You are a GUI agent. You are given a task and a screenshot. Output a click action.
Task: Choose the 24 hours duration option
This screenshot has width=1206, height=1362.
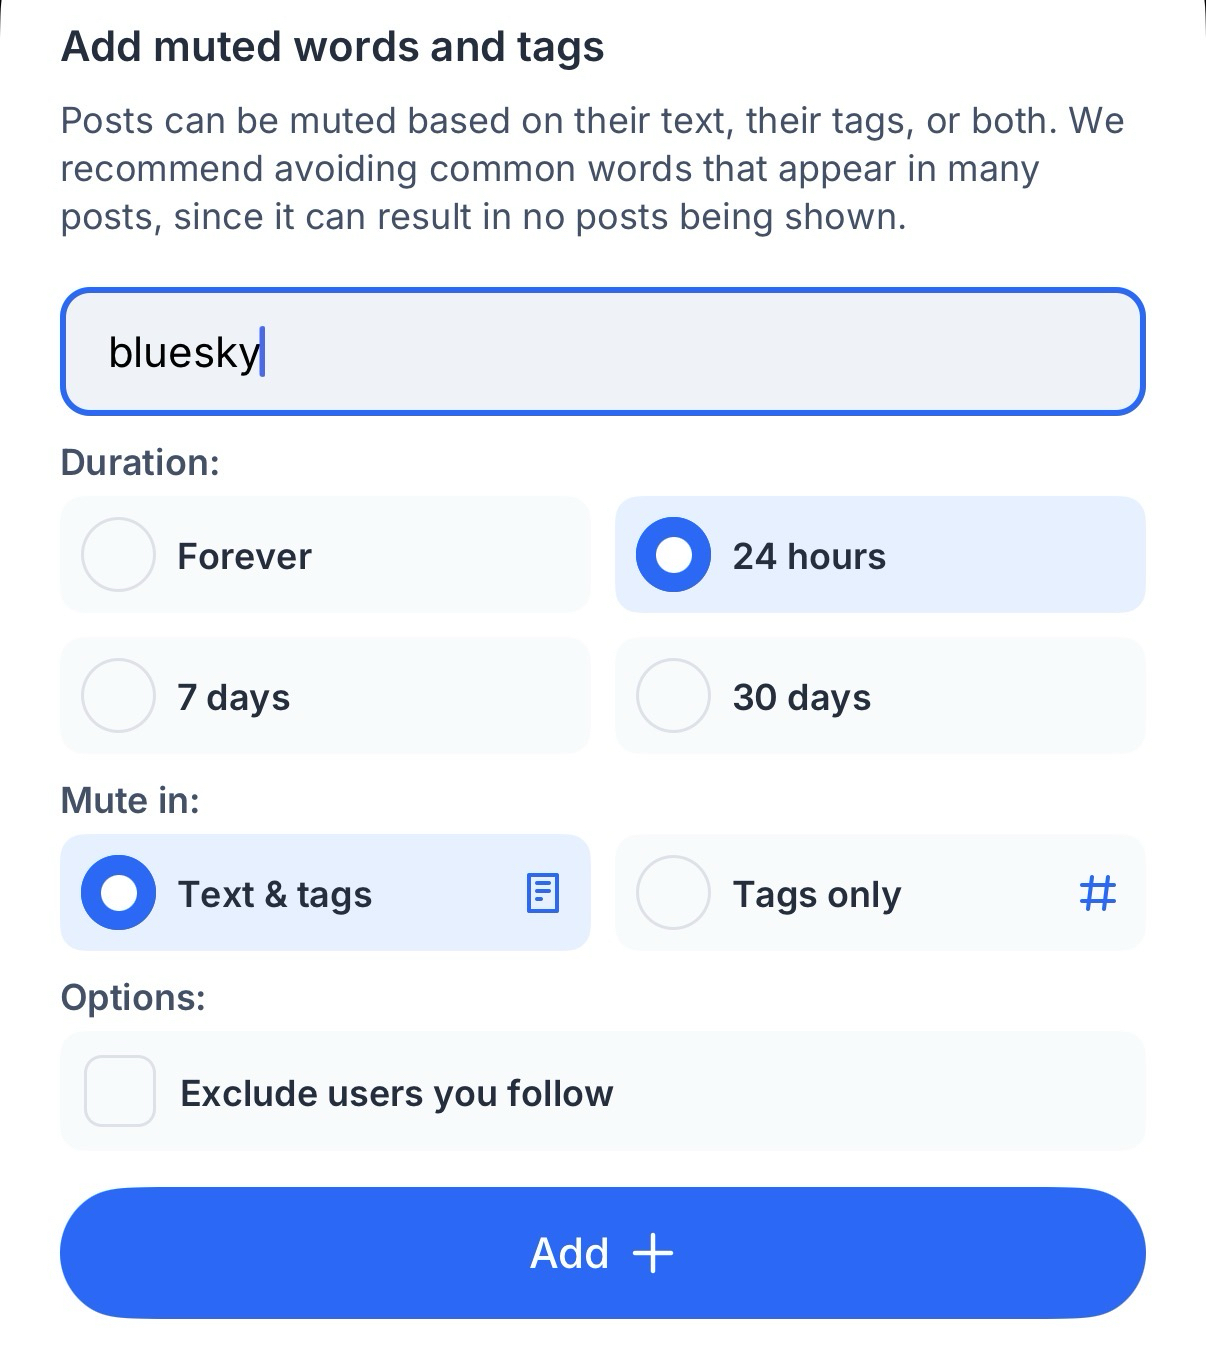[673, 555]
